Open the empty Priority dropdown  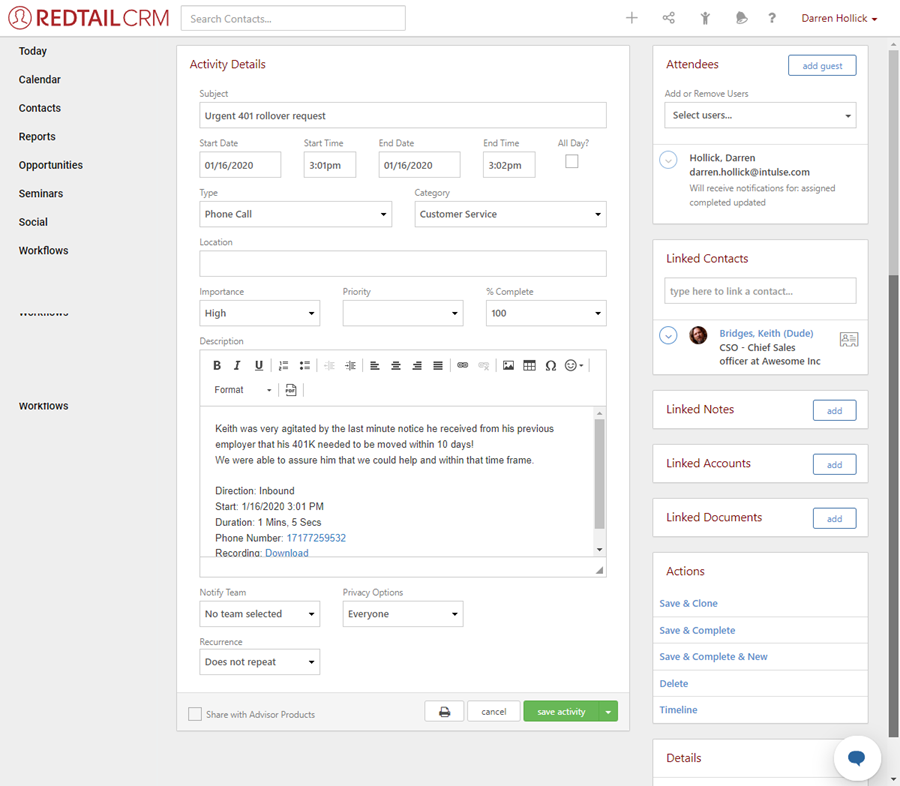[403, 313]
